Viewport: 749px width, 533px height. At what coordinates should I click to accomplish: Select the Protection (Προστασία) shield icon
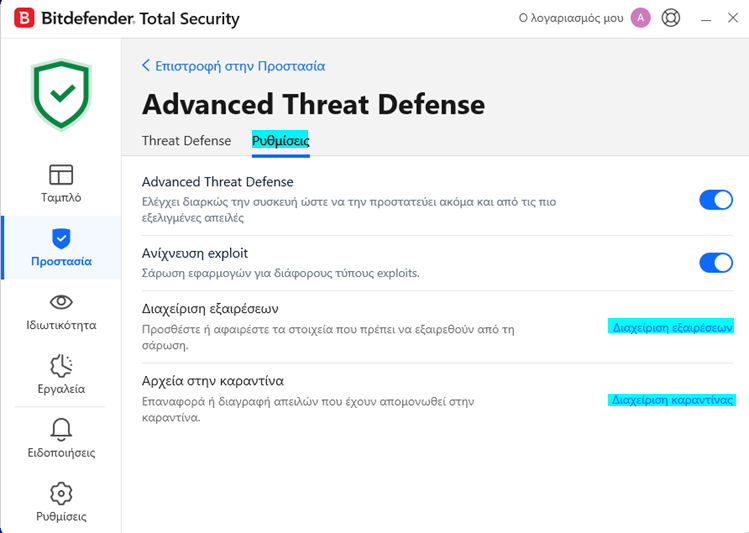(61, 239)
